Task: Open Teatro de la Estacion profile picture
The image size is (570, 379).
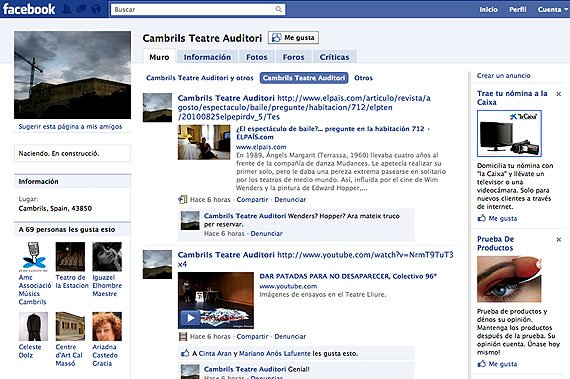Action: 70,257
